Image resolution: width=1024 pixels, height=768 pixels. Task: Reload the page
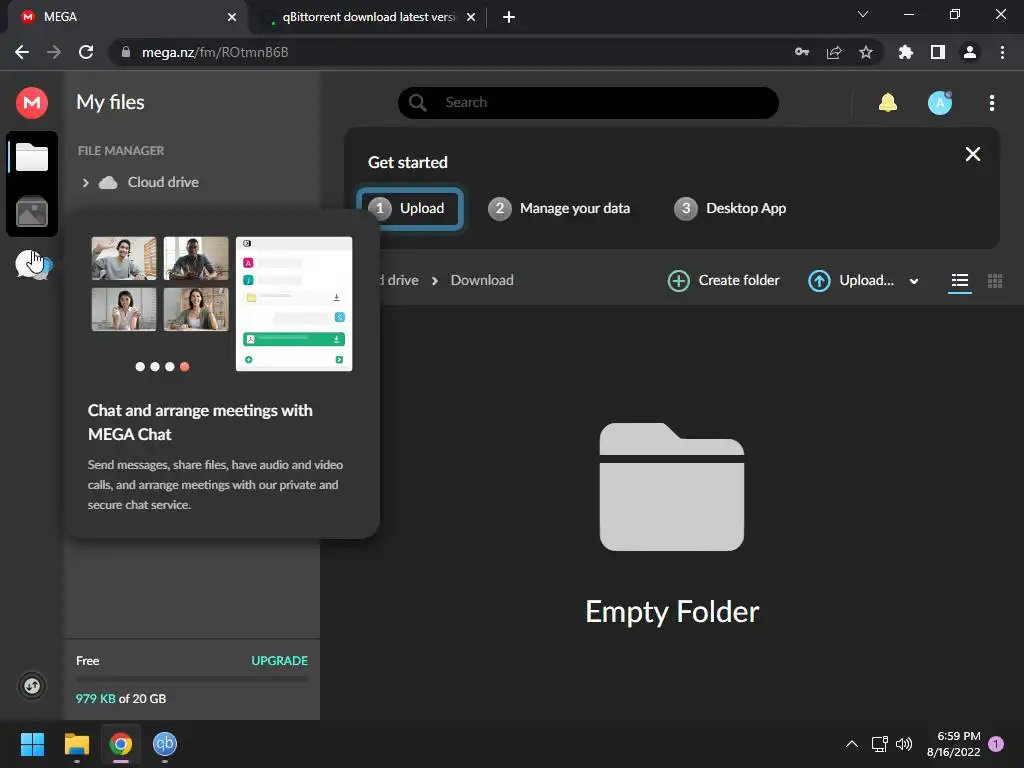point(86,52)
